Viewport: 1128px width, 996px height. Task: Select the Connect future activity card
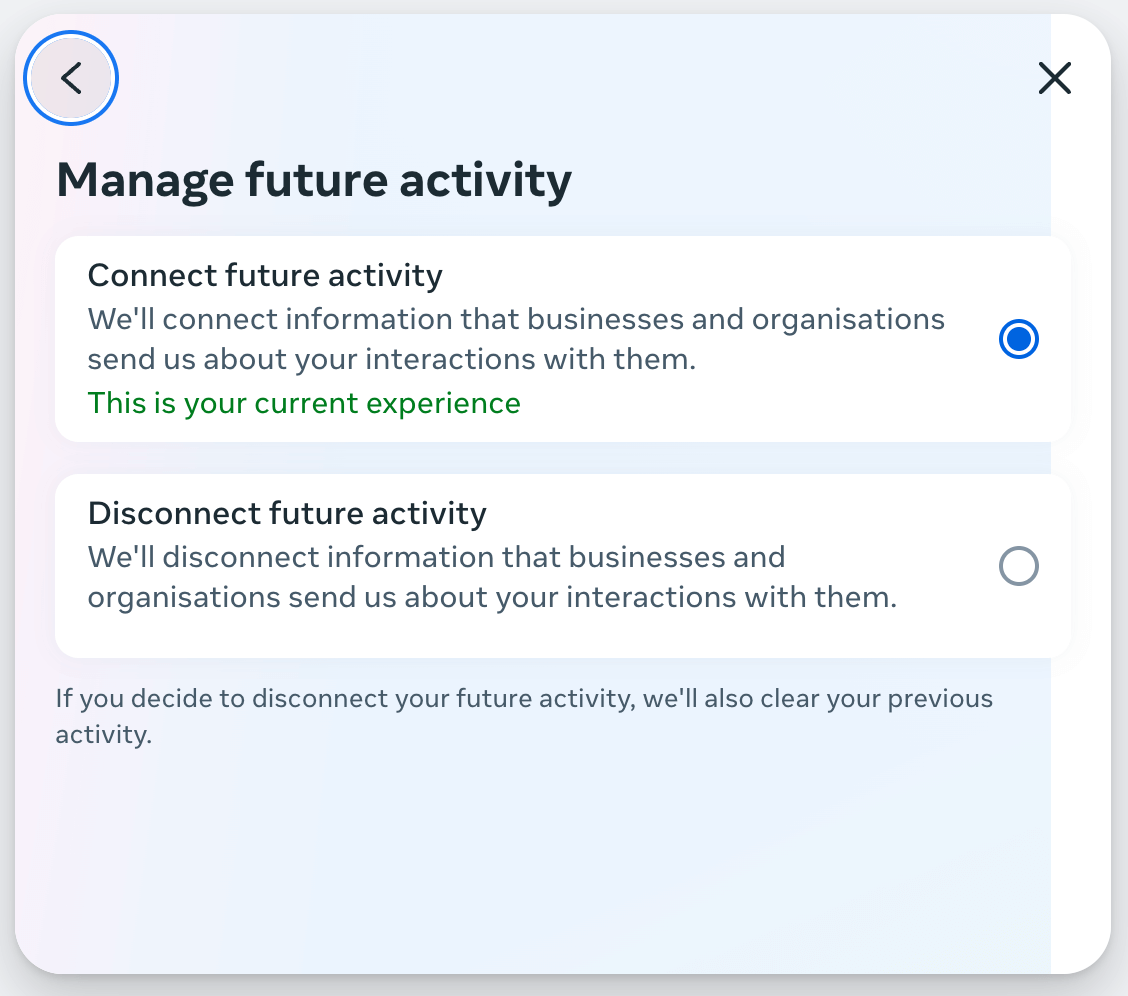[563, 337]
